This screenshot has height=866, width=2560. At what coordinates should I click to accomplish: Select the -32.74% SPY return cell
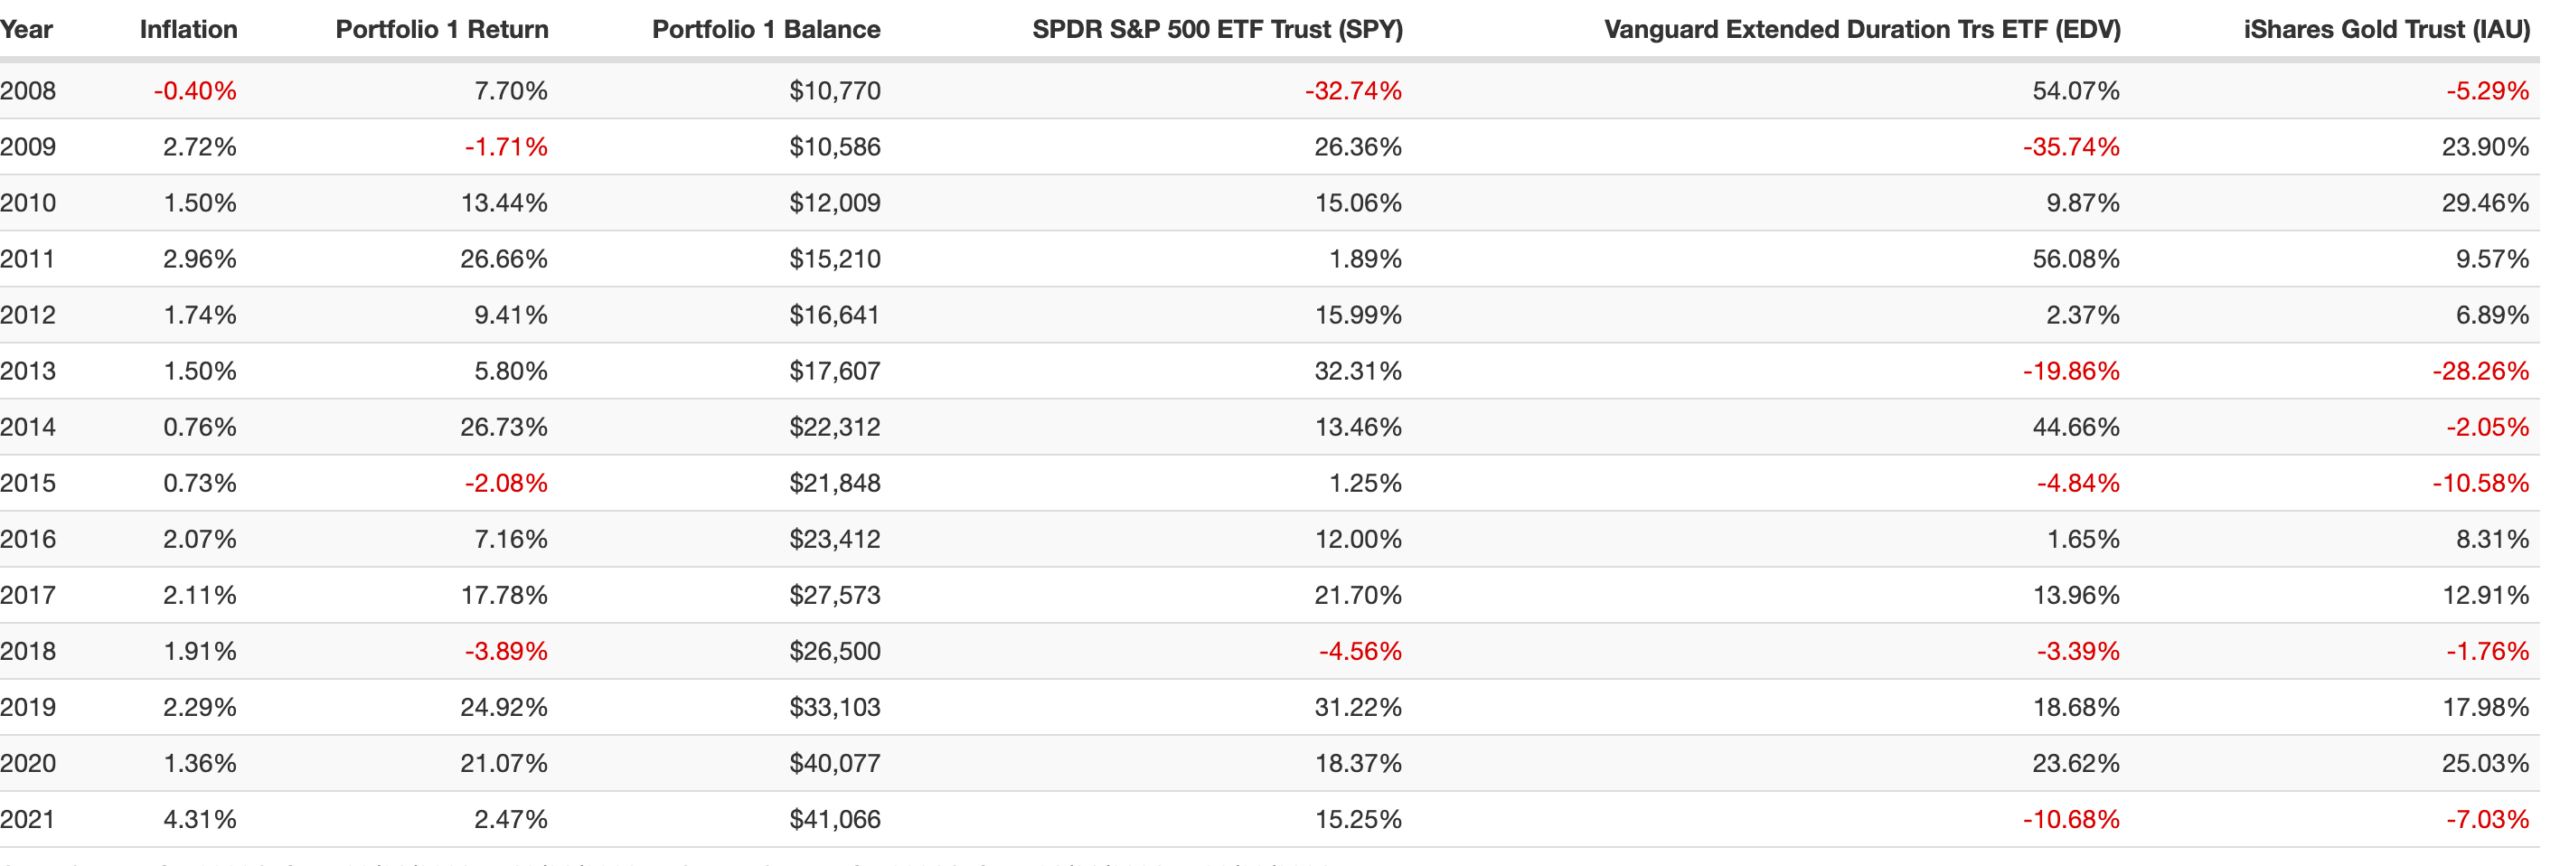tap(1353, 91)
